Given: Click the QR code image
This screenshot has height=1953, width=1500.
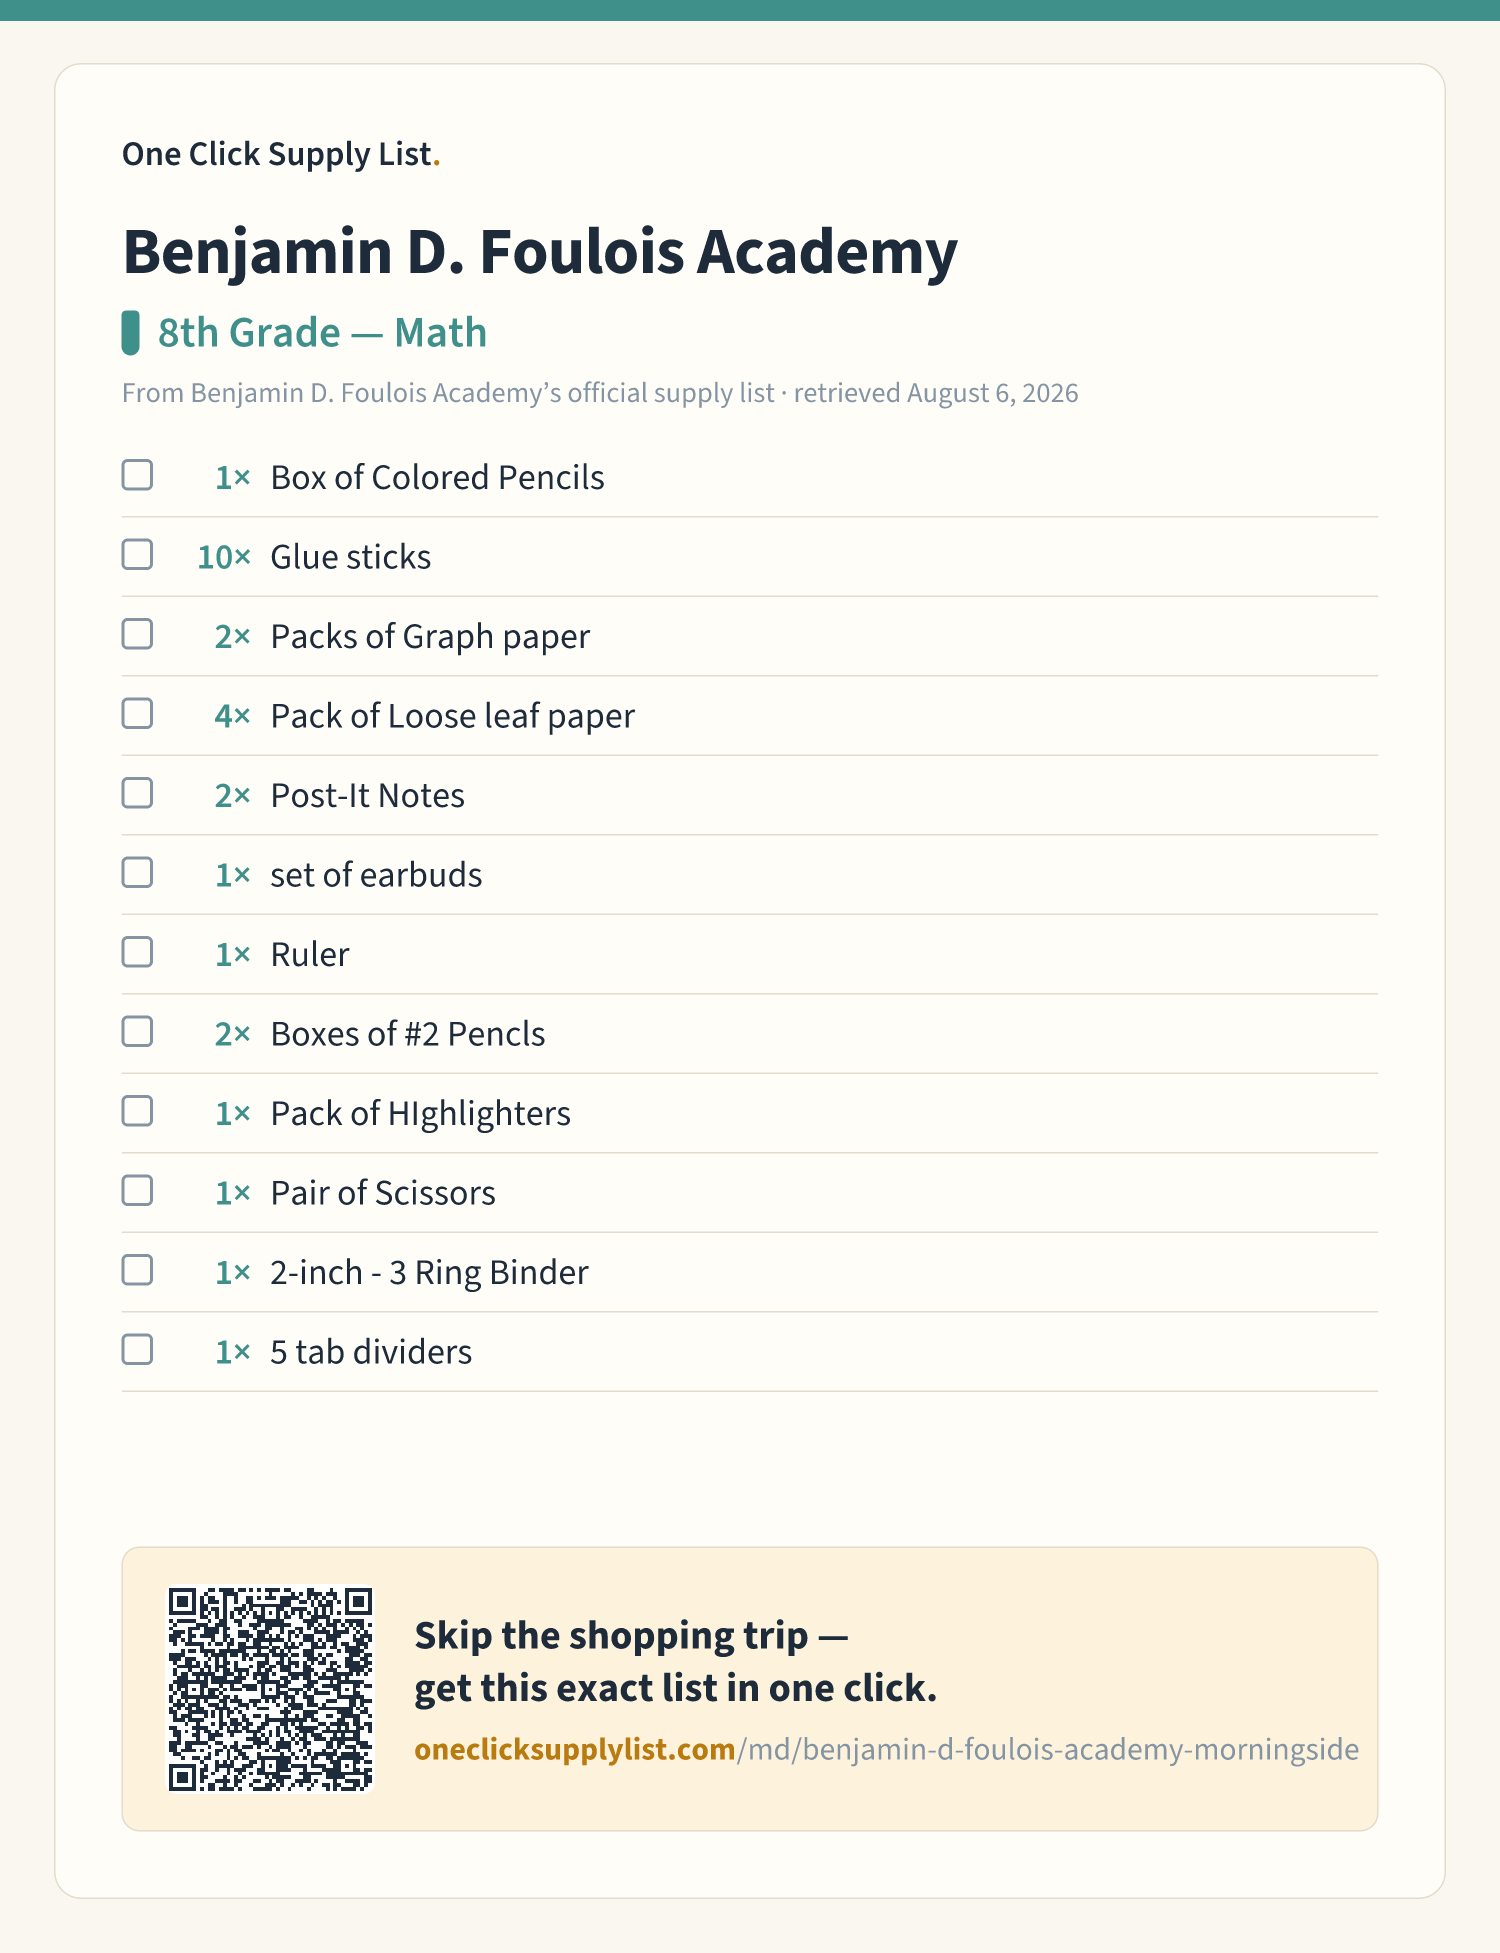Looking at the screenshot, I should [x=270, y=1689].
